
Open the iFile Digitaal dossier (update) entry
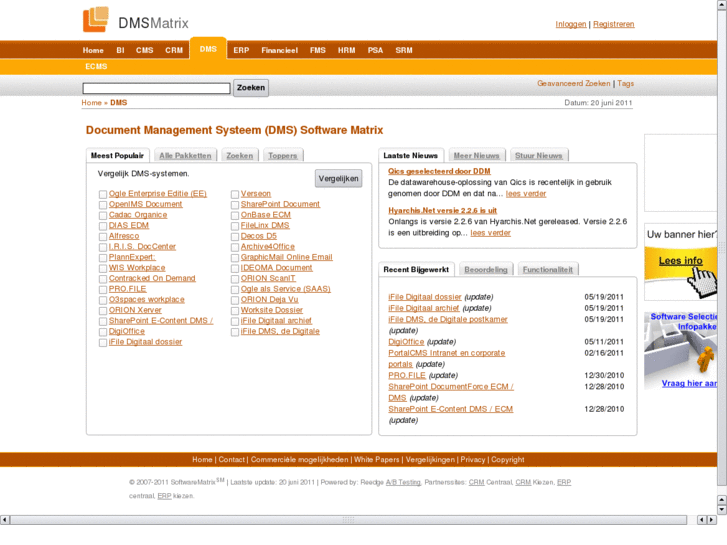point(425,297)
